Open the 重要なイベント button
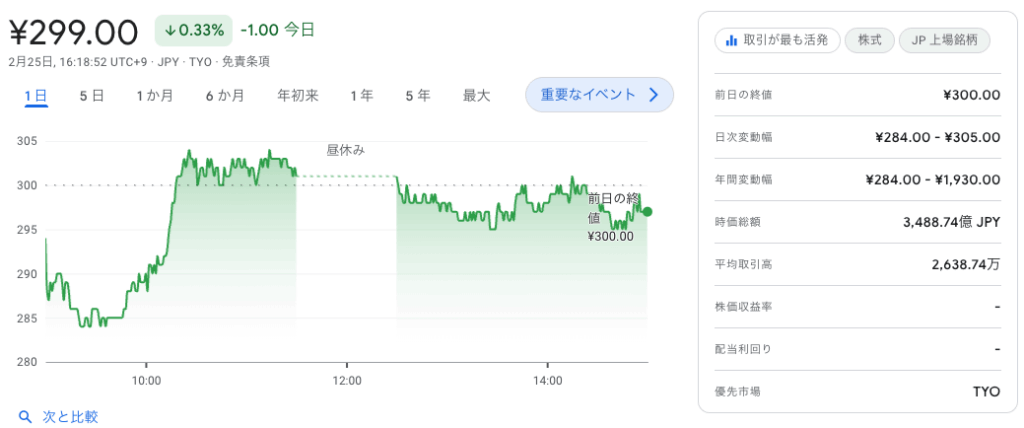1024x428 pixels. tap(598, 95)
